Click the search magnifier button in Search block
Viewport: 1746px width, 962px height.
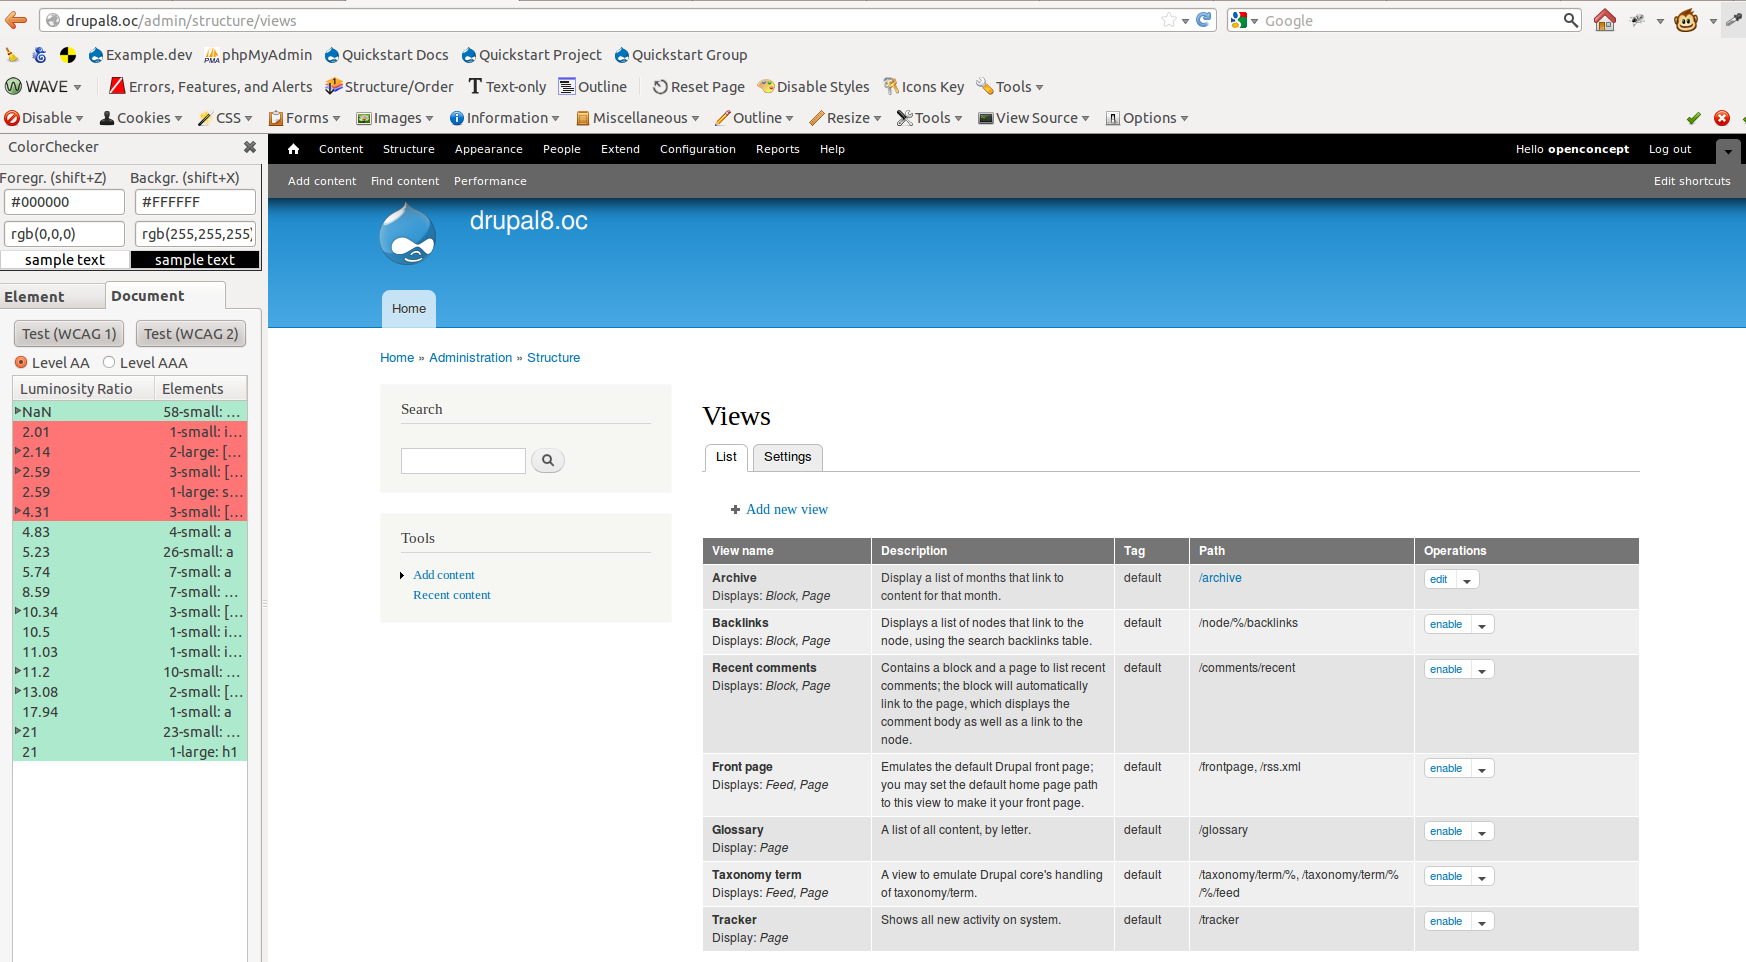click(x=547, y=460)
